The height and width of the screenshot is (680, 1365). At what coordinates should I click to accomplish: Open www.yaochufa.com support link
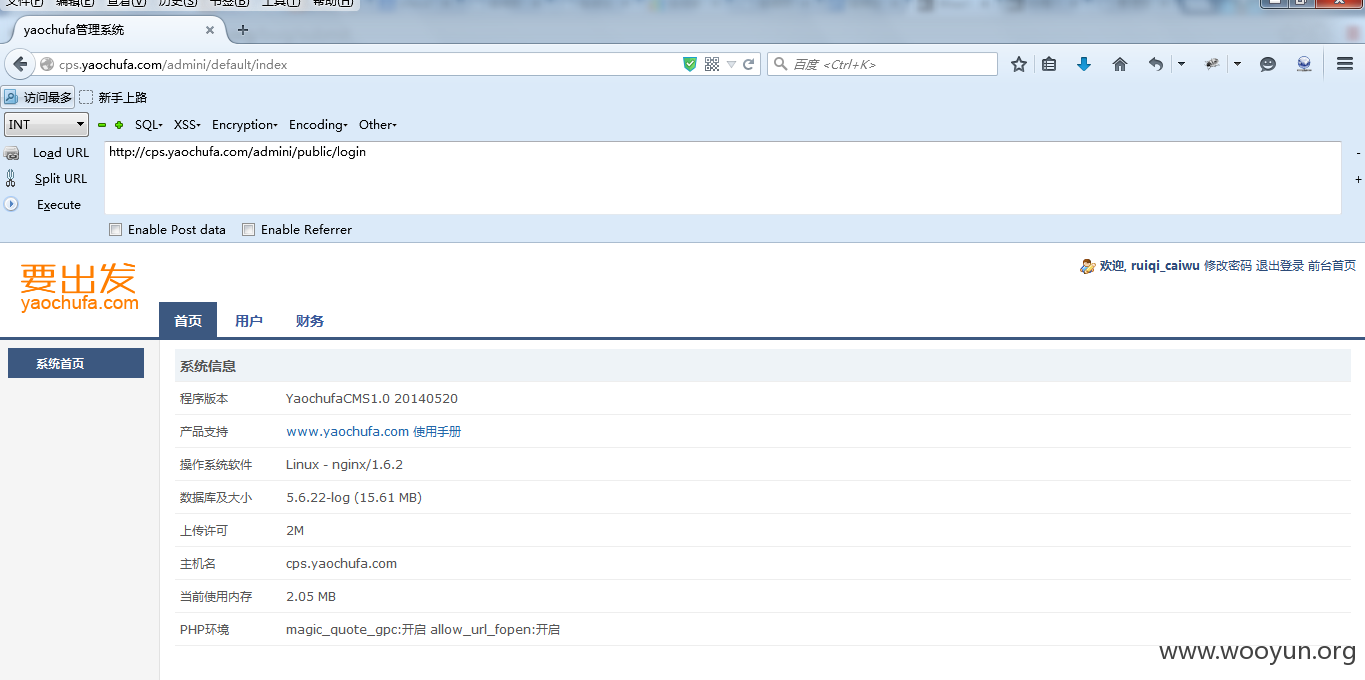coord(347,432)
